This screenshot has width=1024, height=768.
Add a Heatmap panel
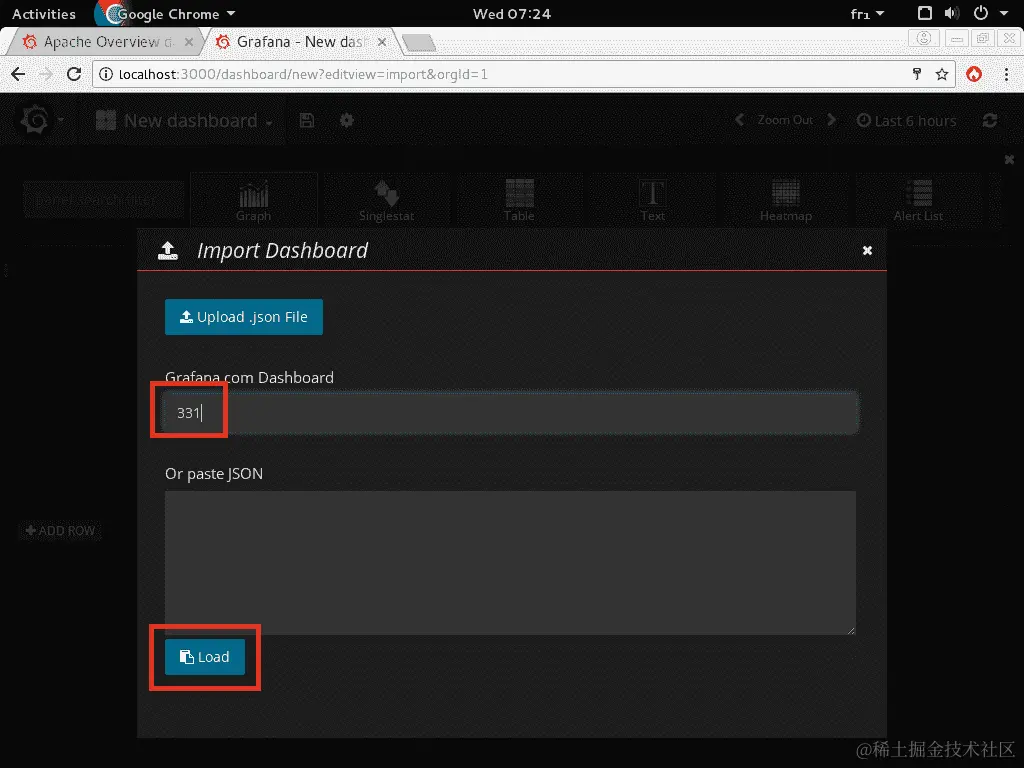[786, 200]
